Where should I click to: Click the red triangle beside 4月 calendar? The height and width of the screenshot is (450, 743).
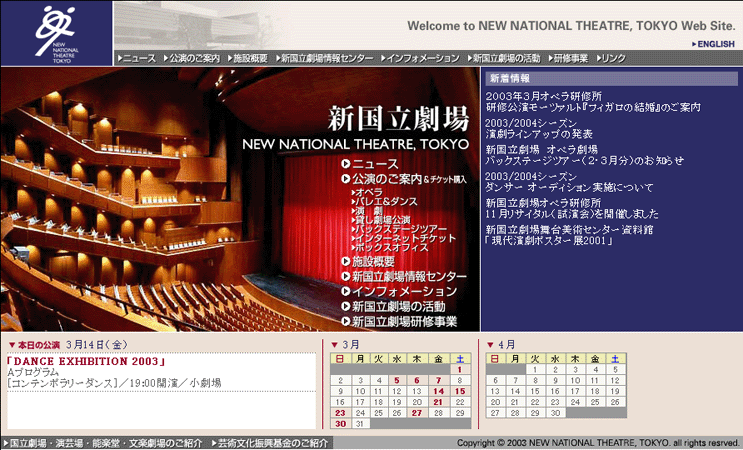(490, 345)
